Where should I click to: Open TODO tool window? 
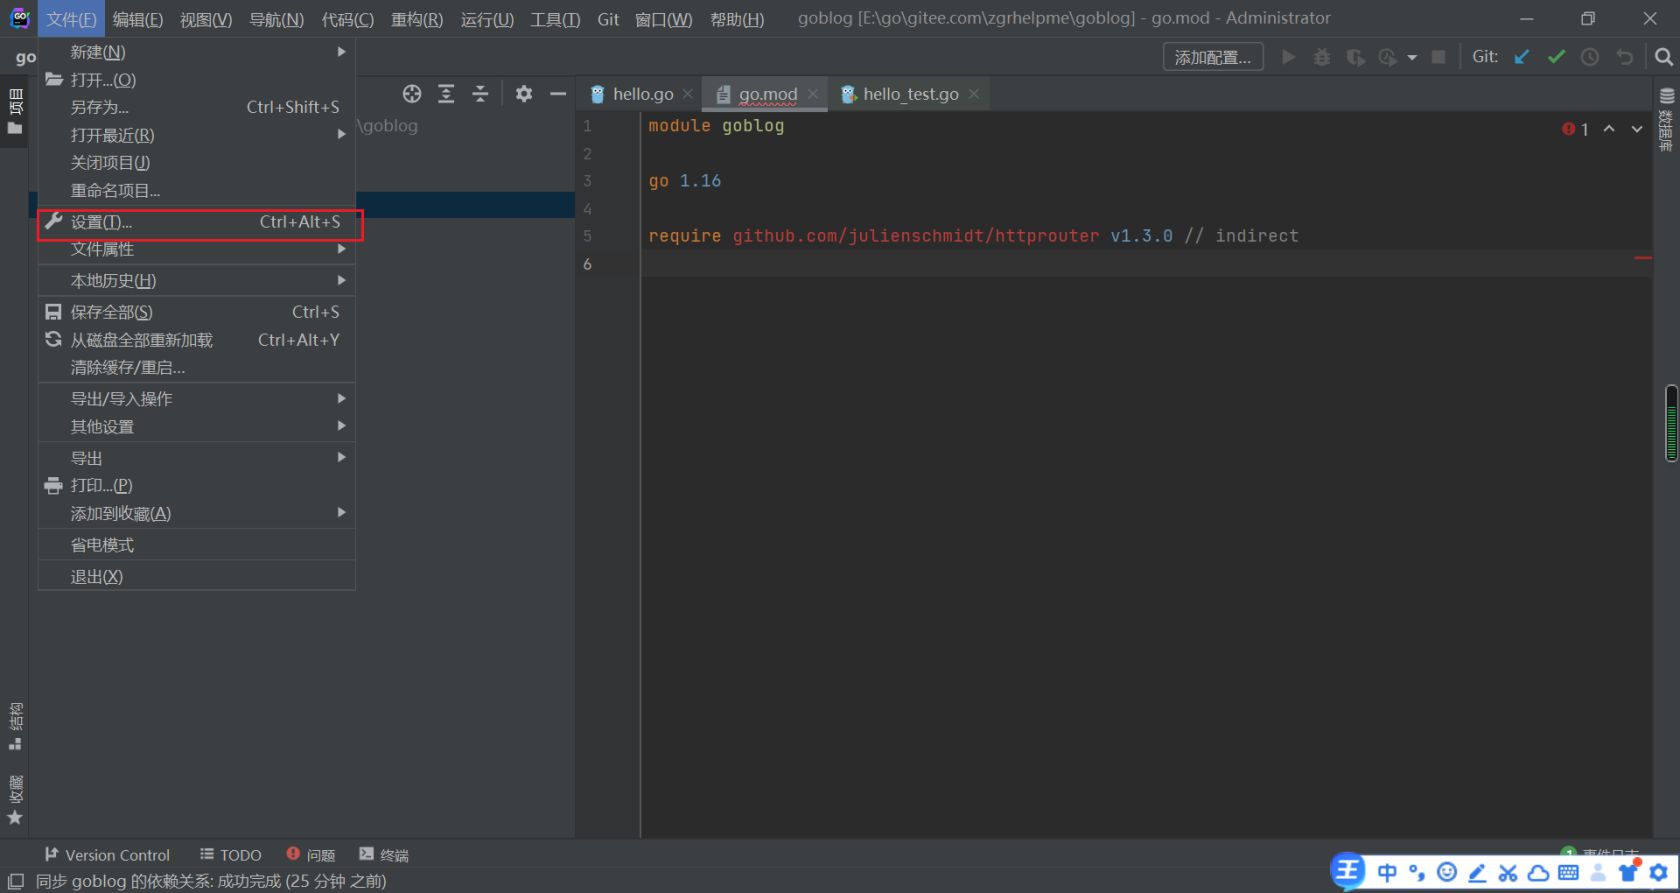point(231,855)
